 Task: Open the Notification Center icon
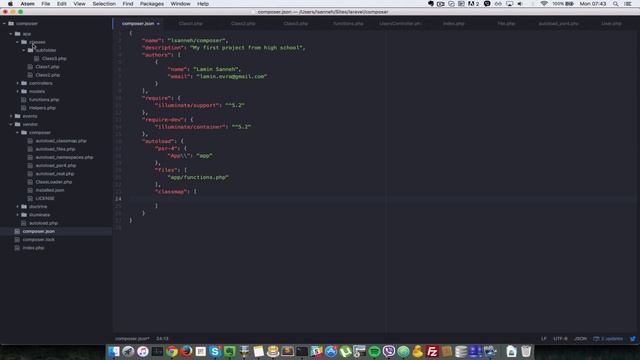(628, 4)
